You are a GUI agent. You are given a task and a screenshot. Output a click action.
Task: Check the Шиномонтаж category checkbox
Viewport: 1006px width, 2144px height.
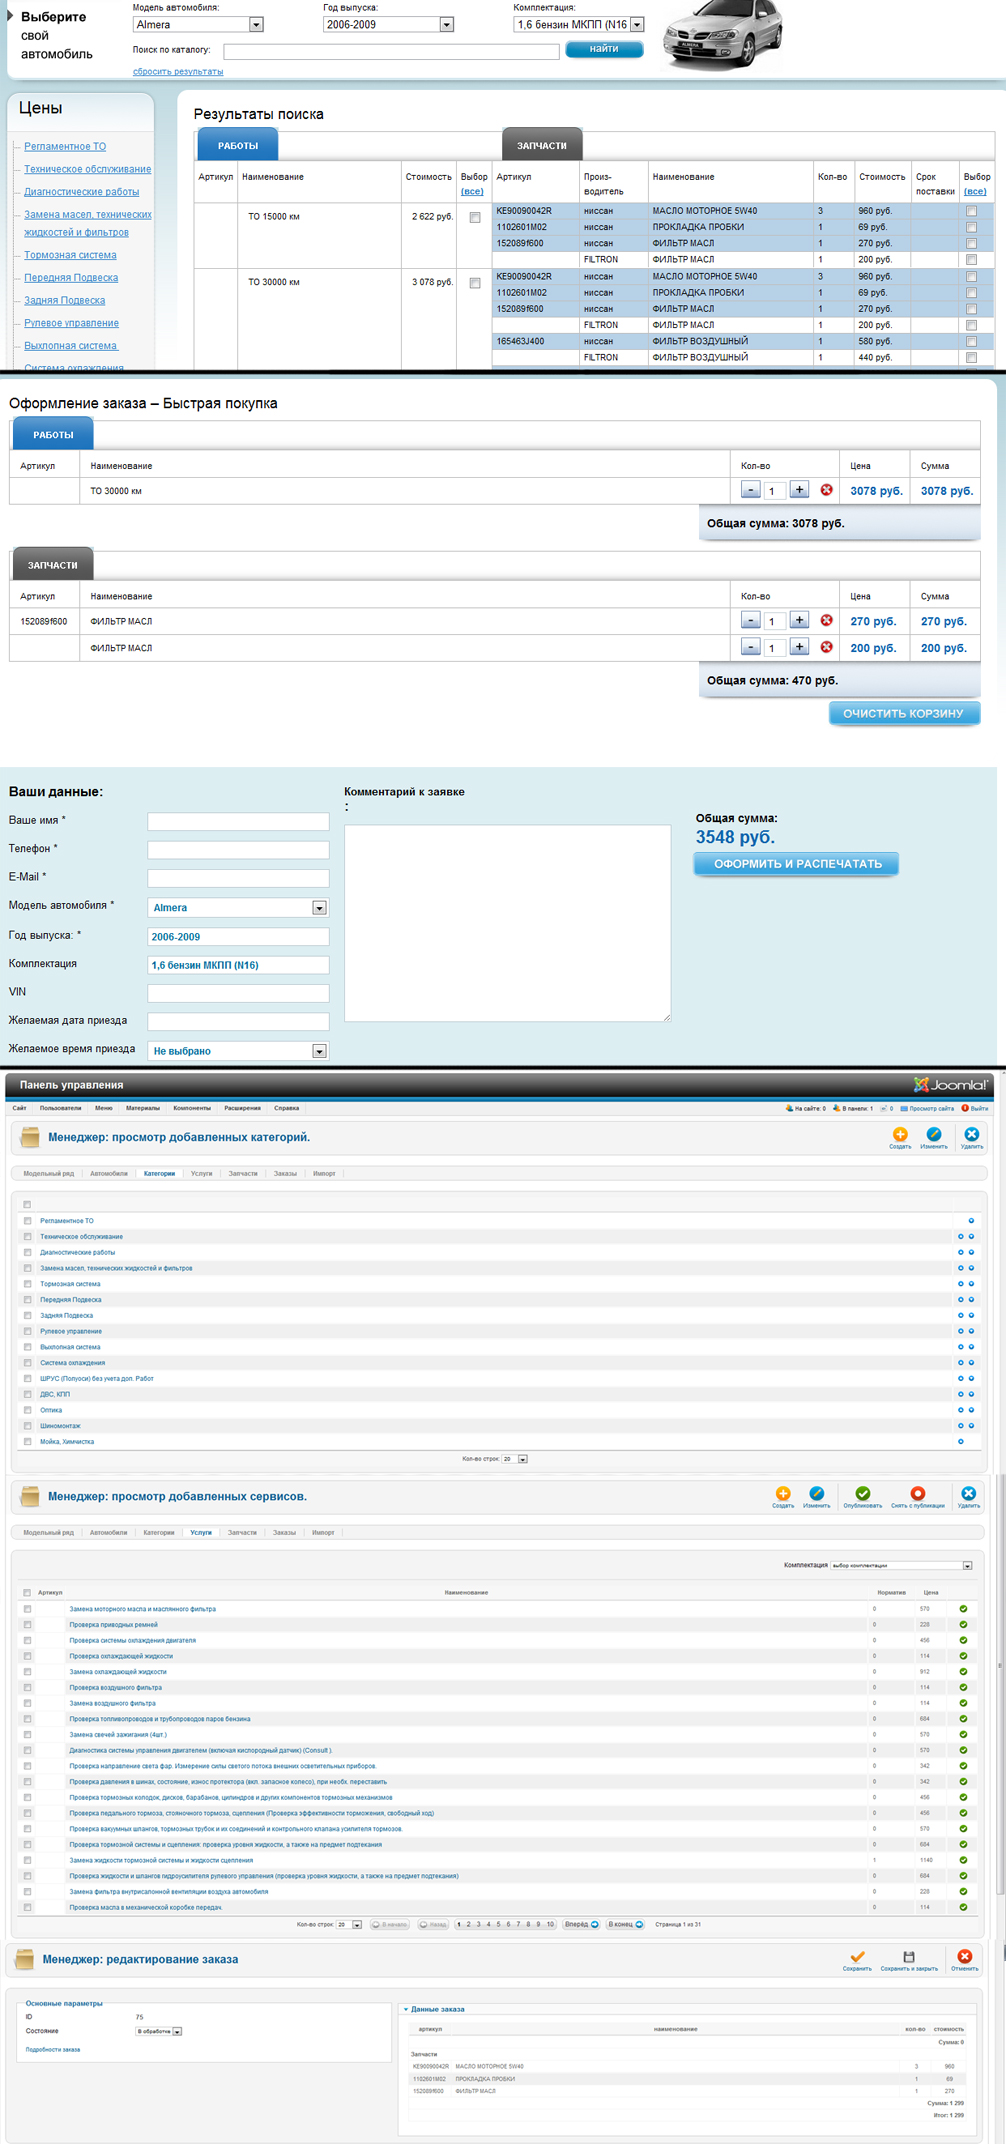(28, 1426)
